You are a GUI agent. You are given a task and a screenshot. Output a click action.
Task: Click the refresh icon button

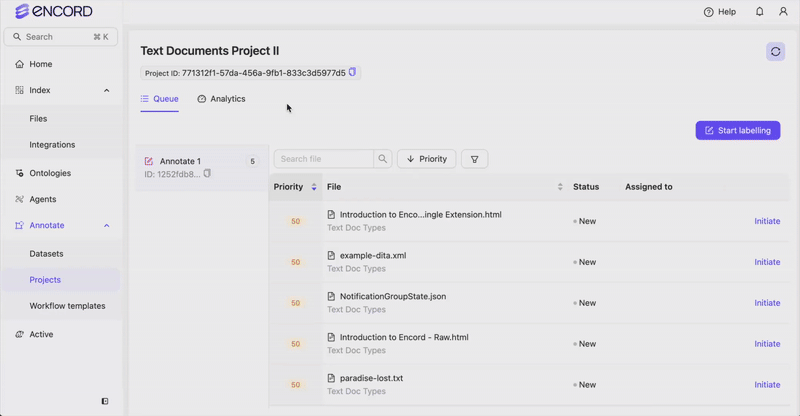coord(775,52)
